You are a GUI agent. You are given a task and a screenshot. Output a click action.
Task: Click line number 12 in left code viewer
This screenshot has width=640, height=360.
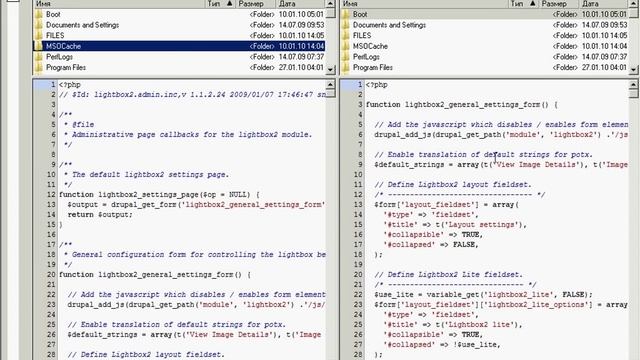(x=51, y=195)
